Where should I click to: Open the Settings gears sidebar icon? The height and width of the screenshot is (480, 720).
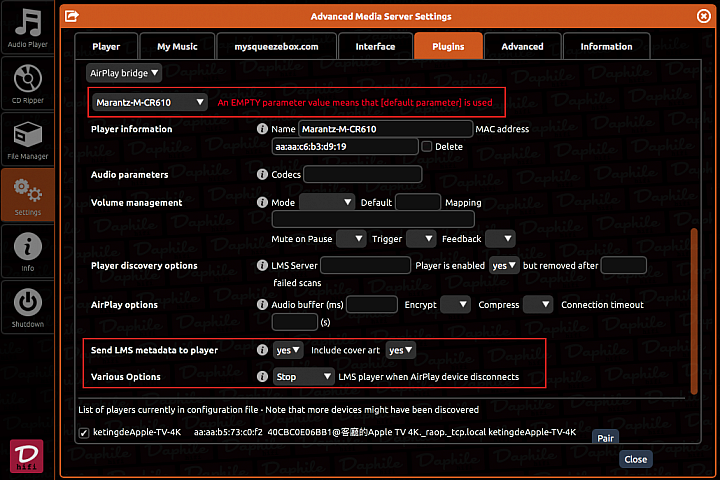pos(28,196)
